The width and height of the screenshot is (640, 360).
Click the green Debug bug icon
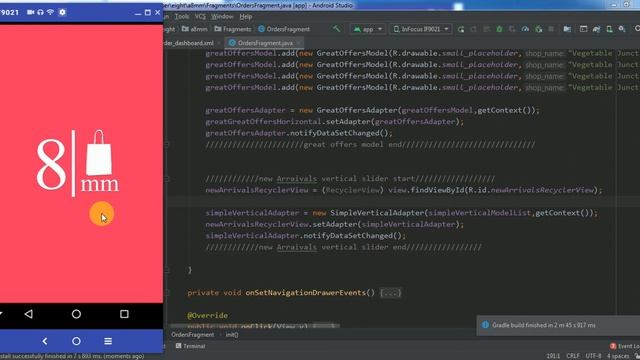(499, 29)
